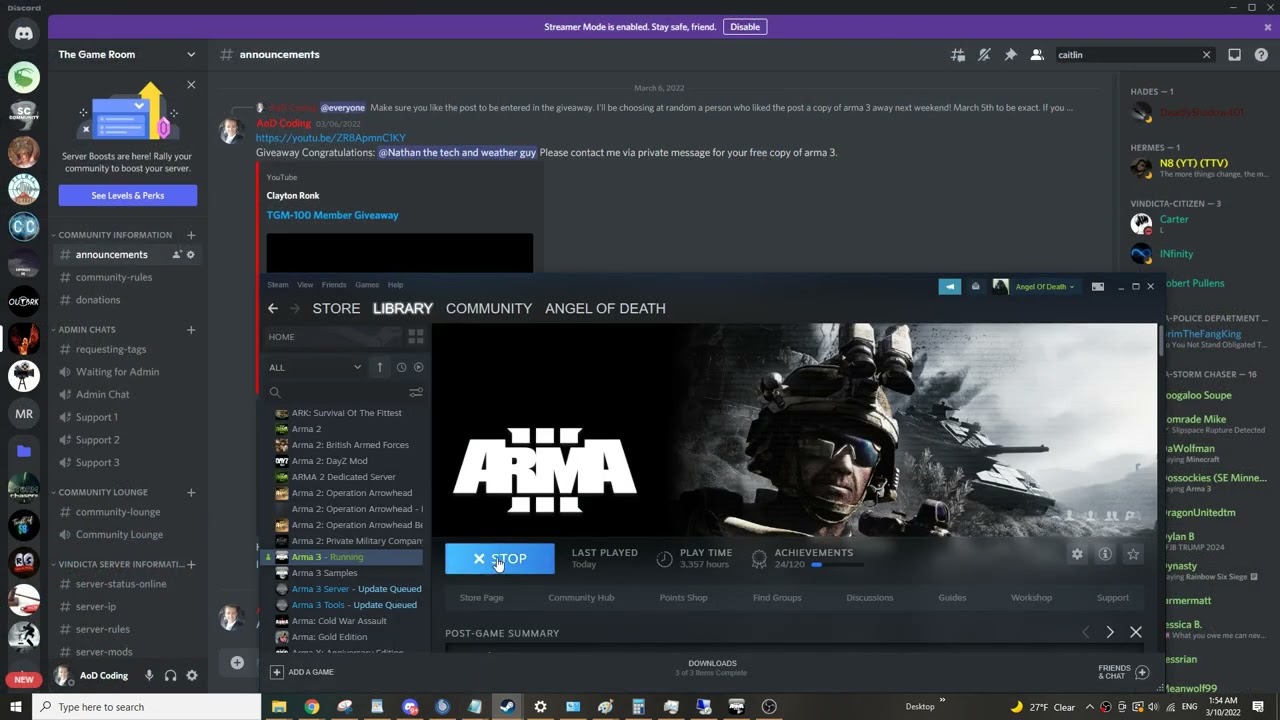Go back in Steam navigation
Viewport: 1280px width, 720px height.
click(x=273, y=308)
